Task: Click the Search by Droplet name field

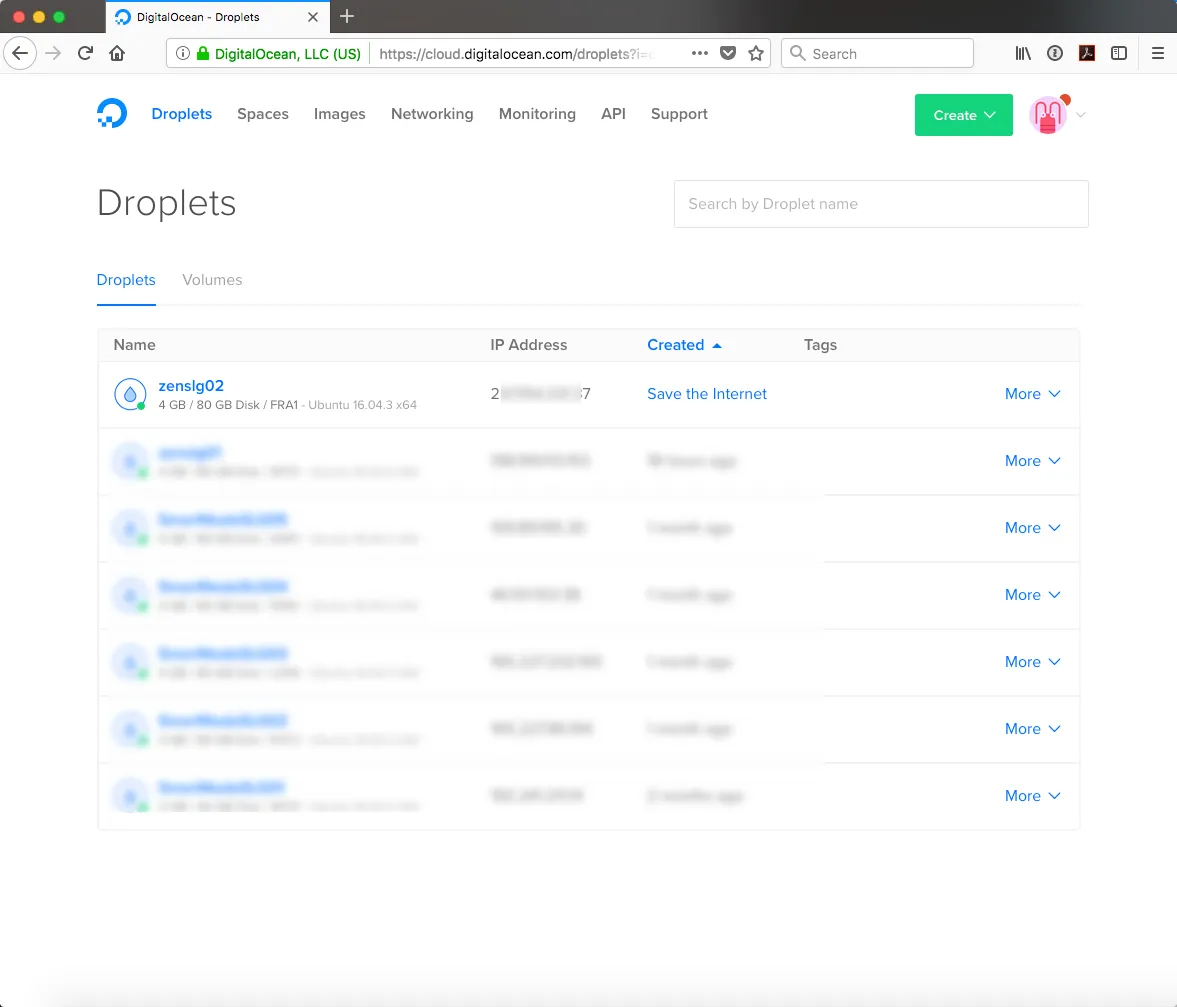Action: point(881,204)
